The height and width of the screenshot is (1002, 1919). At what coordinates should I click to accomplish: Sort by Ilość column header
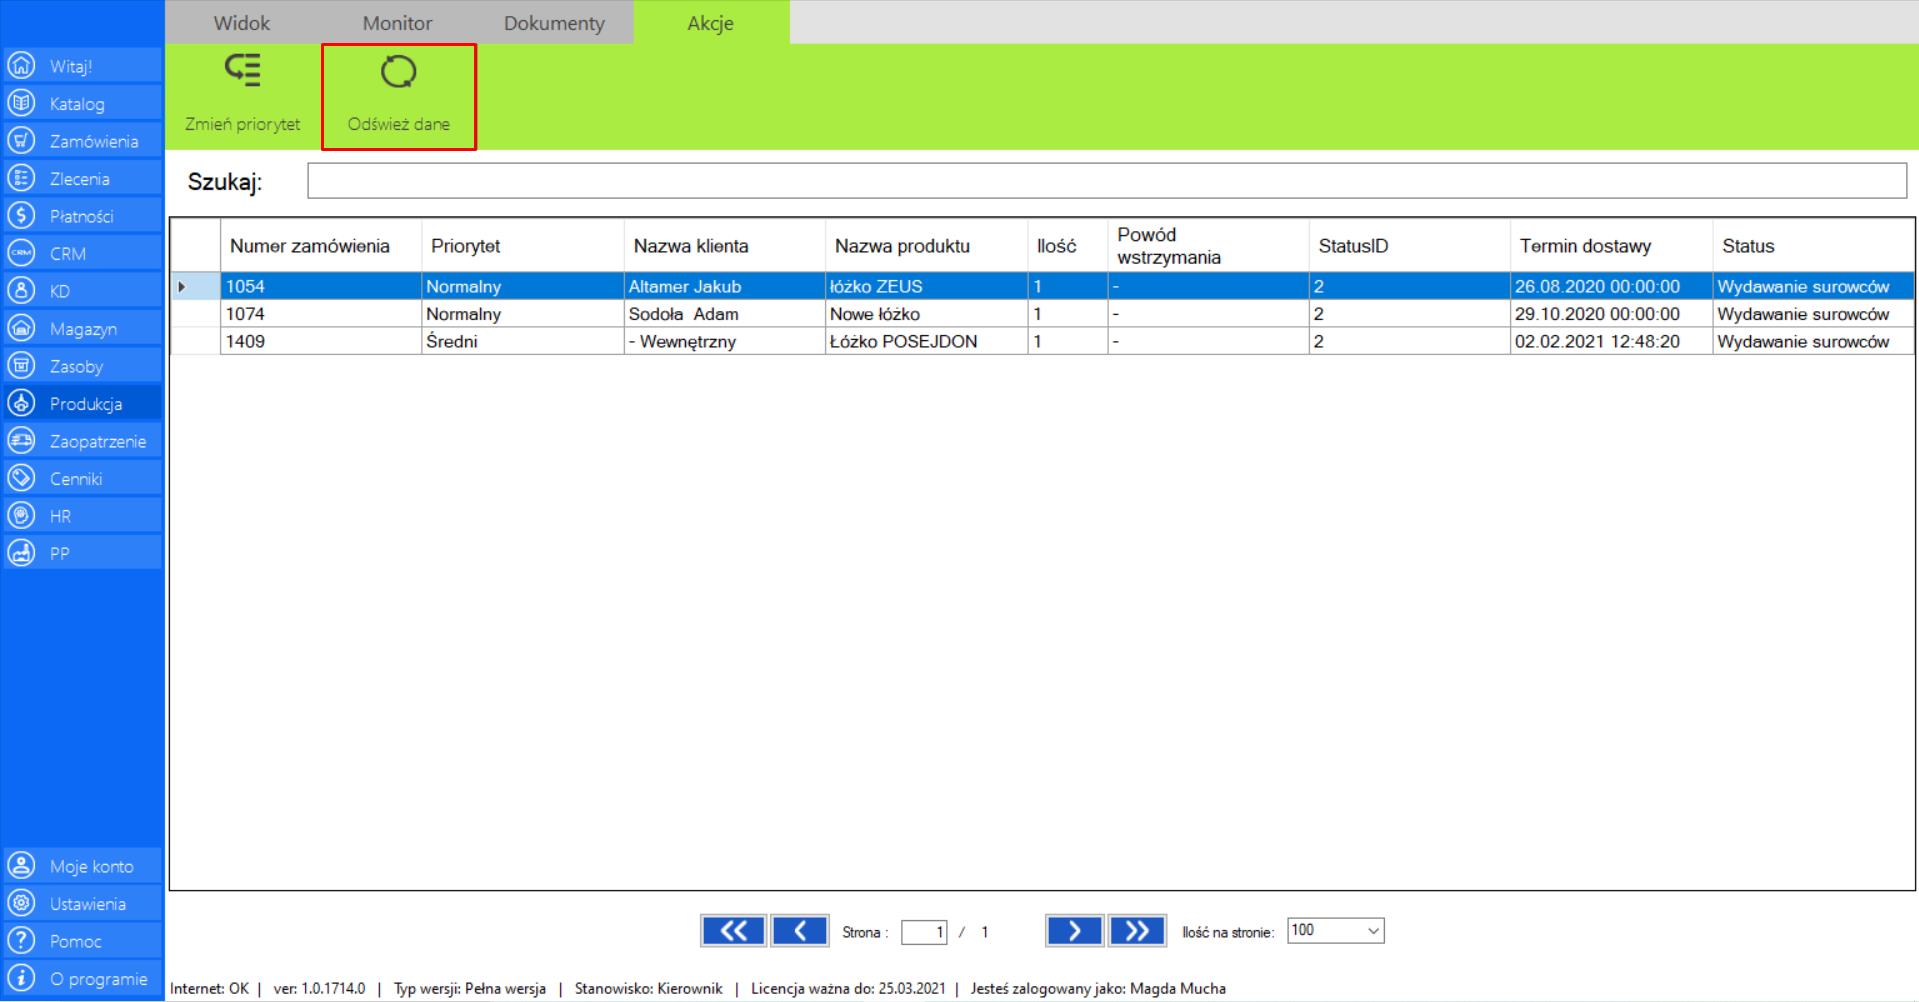[x=1068, y=246]
